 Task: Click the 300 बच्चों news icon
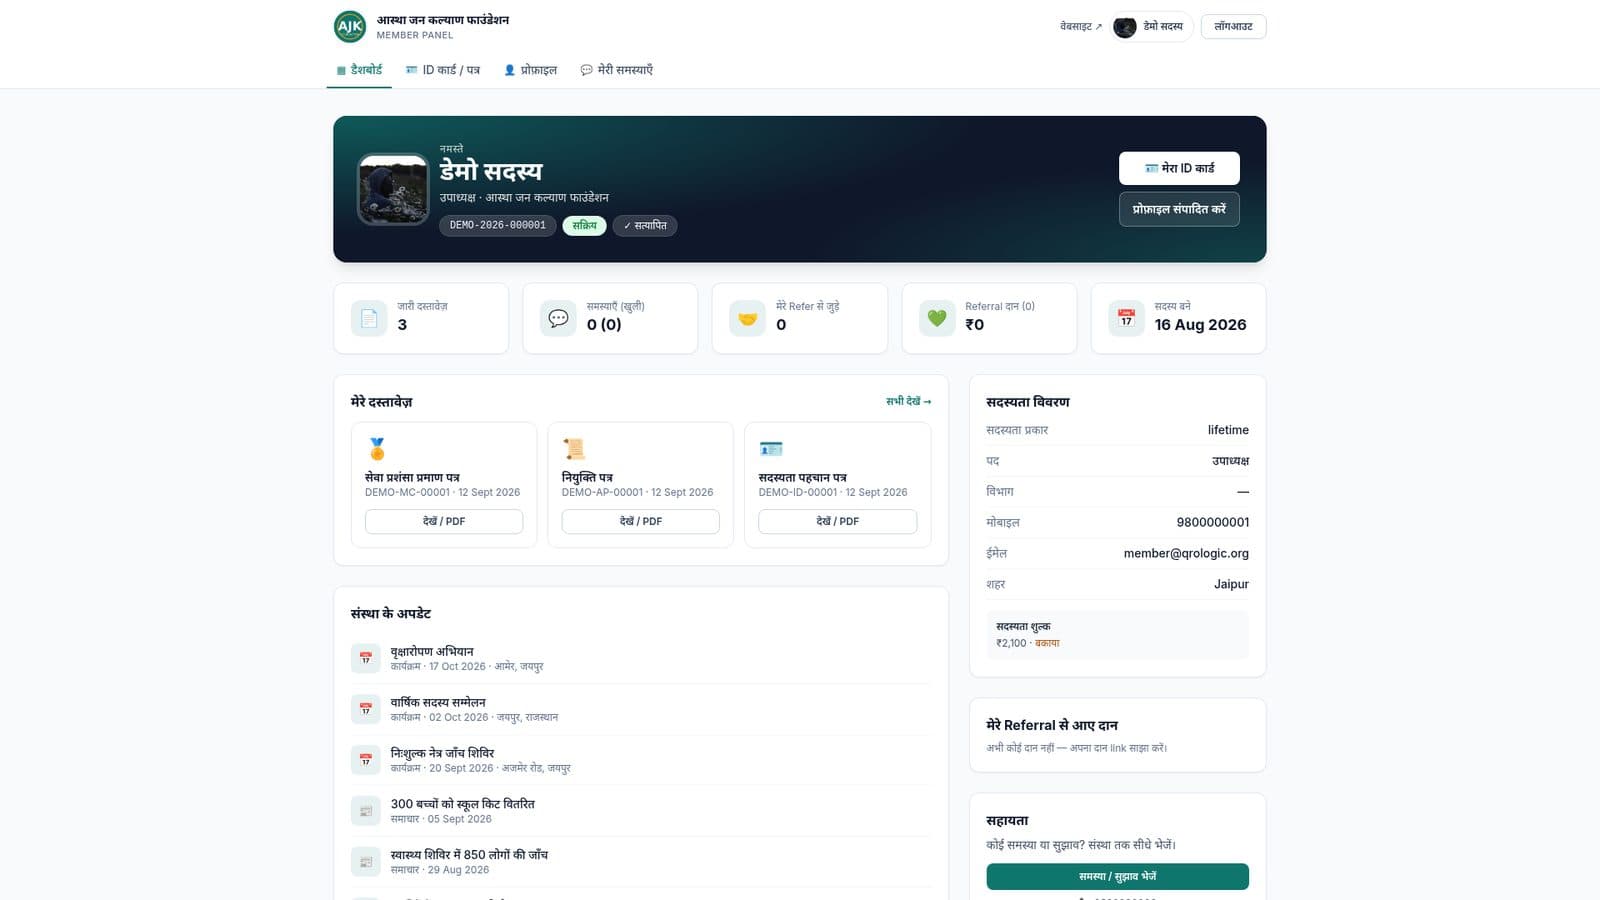pyautogui.click(x=366, y=811)
